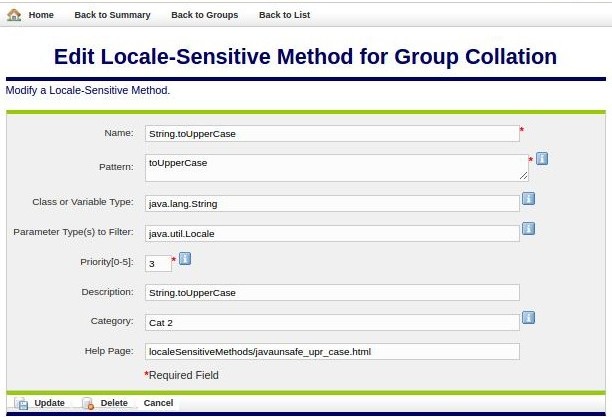Click inside the Pattern textarea
This screenshot has height=417, width=612.
pos(335,167)
